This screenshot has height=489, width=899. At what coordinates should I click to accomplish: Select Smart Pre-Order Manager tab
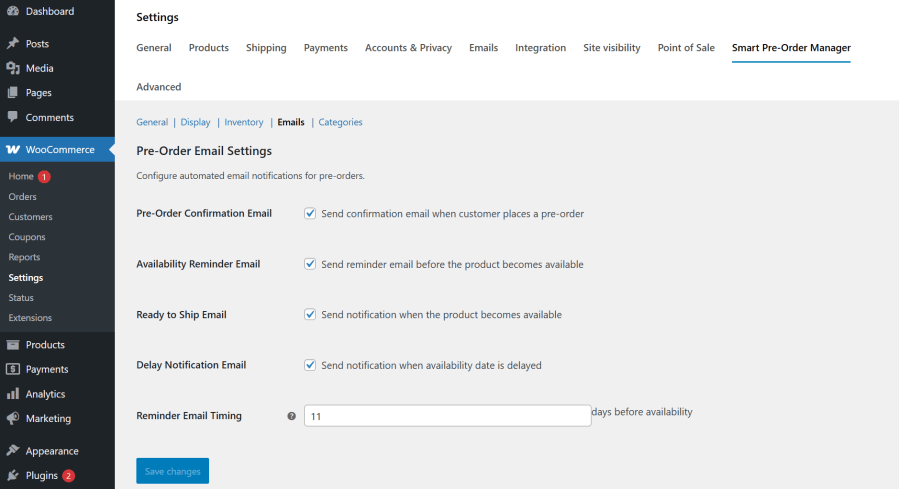pyautogui.click(x=791, y=48)
